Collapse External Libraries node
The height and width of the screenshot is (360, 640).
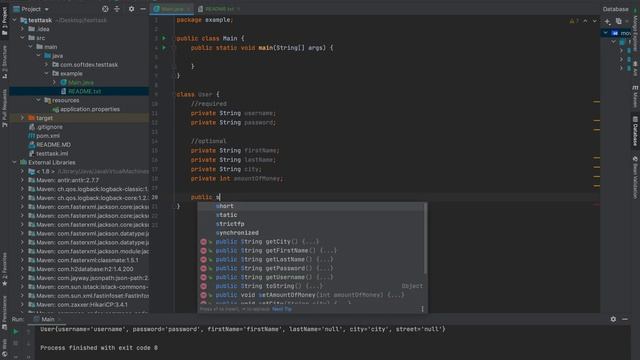(x=15, y=162)
